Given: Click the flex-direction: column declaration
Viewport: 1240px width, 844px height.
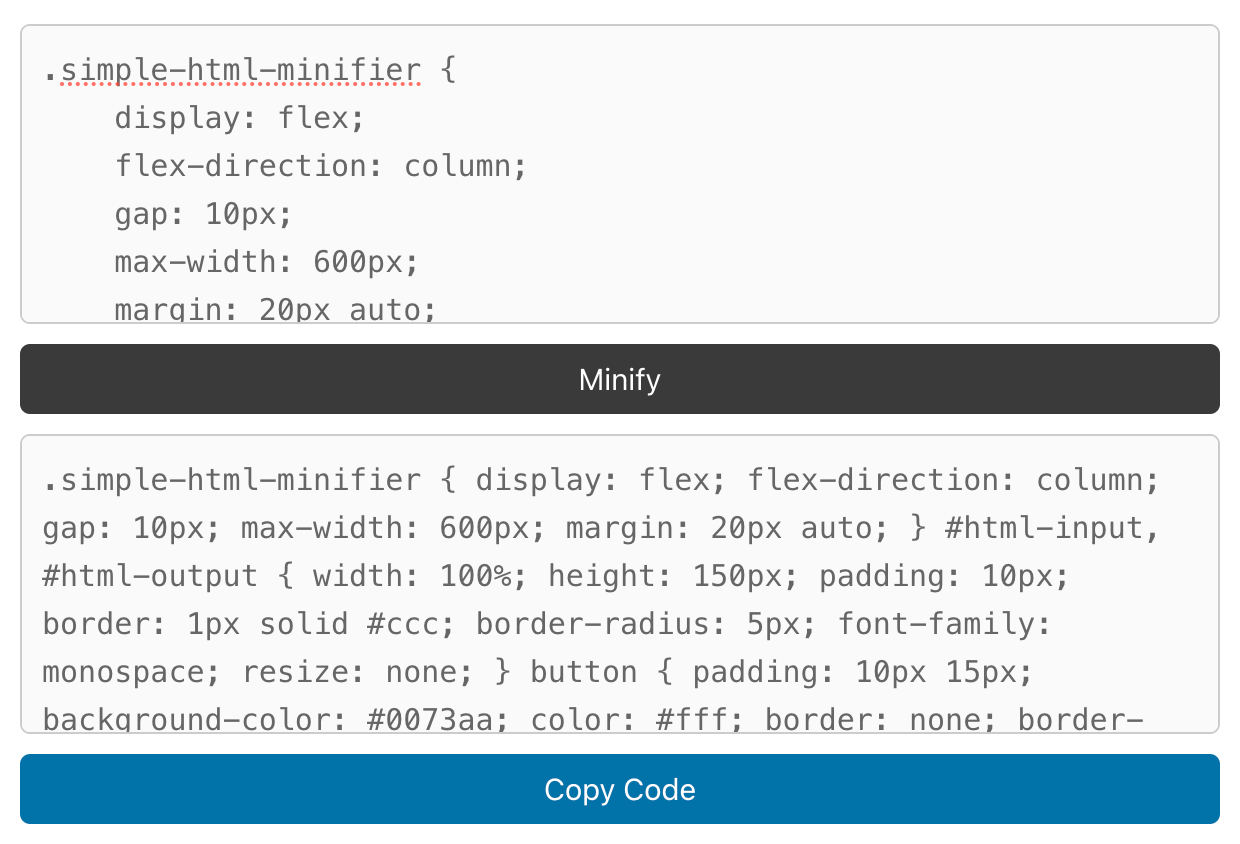Looking at the screenshot, I should tap(320, 165).
